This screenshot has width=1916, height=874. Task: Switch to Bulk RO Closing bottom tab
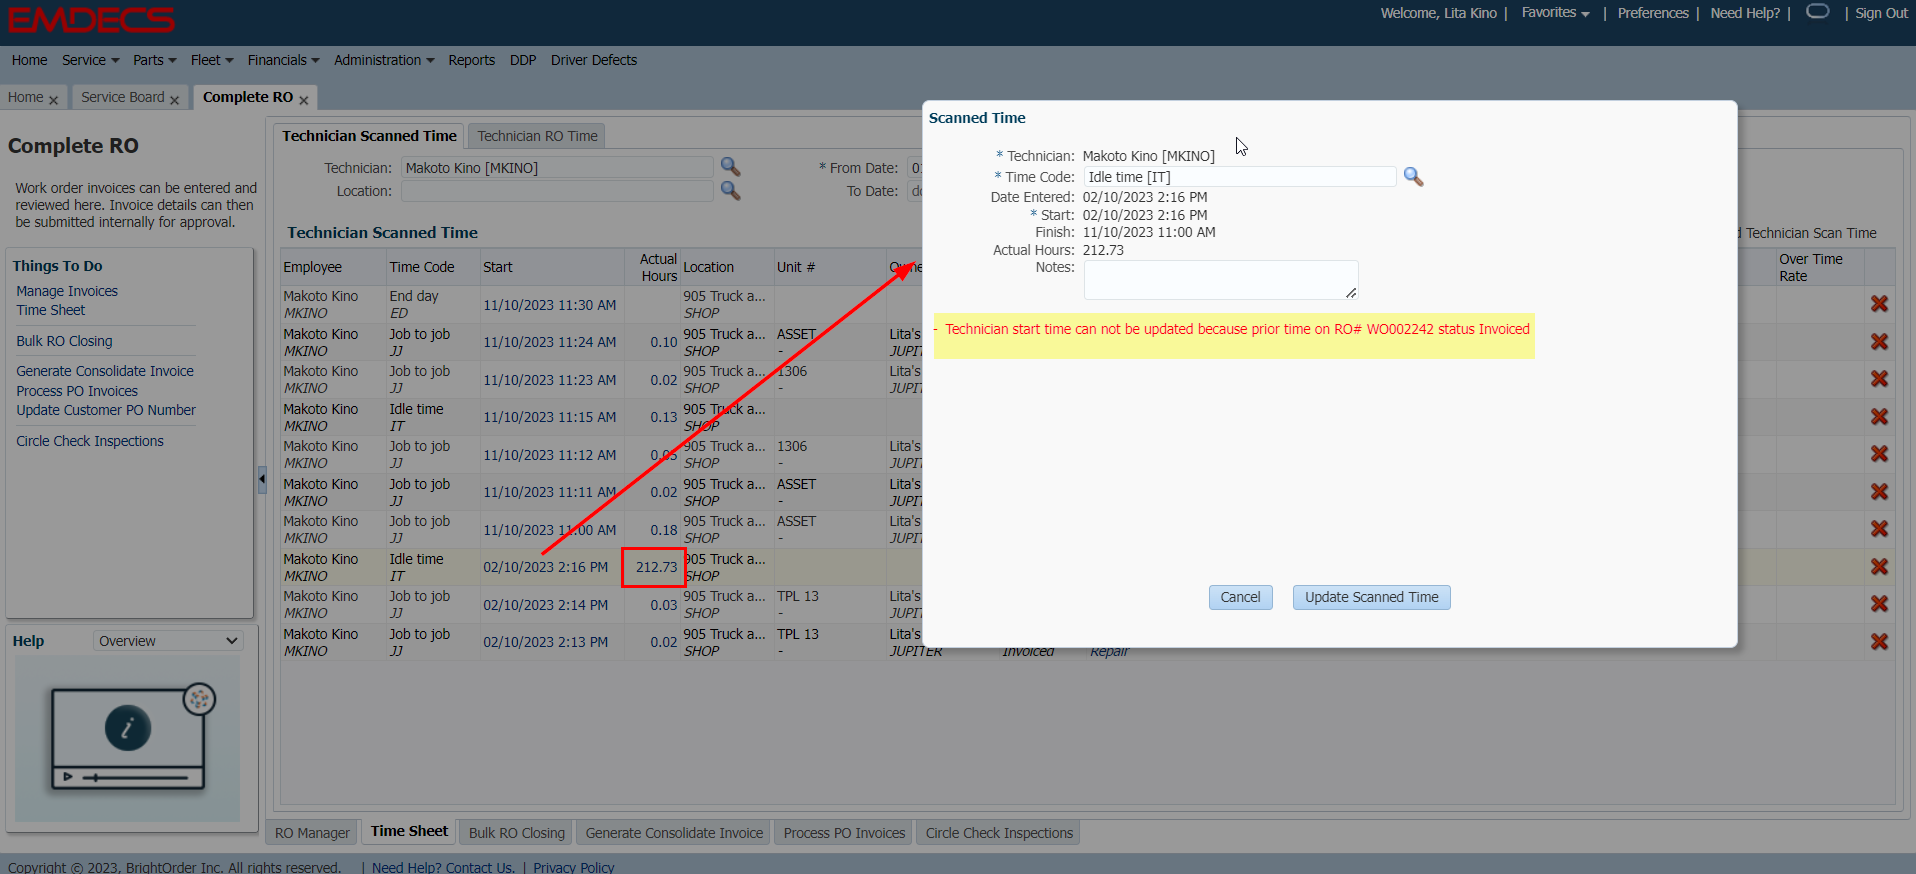pyautogui.click(x=517, y=833)
